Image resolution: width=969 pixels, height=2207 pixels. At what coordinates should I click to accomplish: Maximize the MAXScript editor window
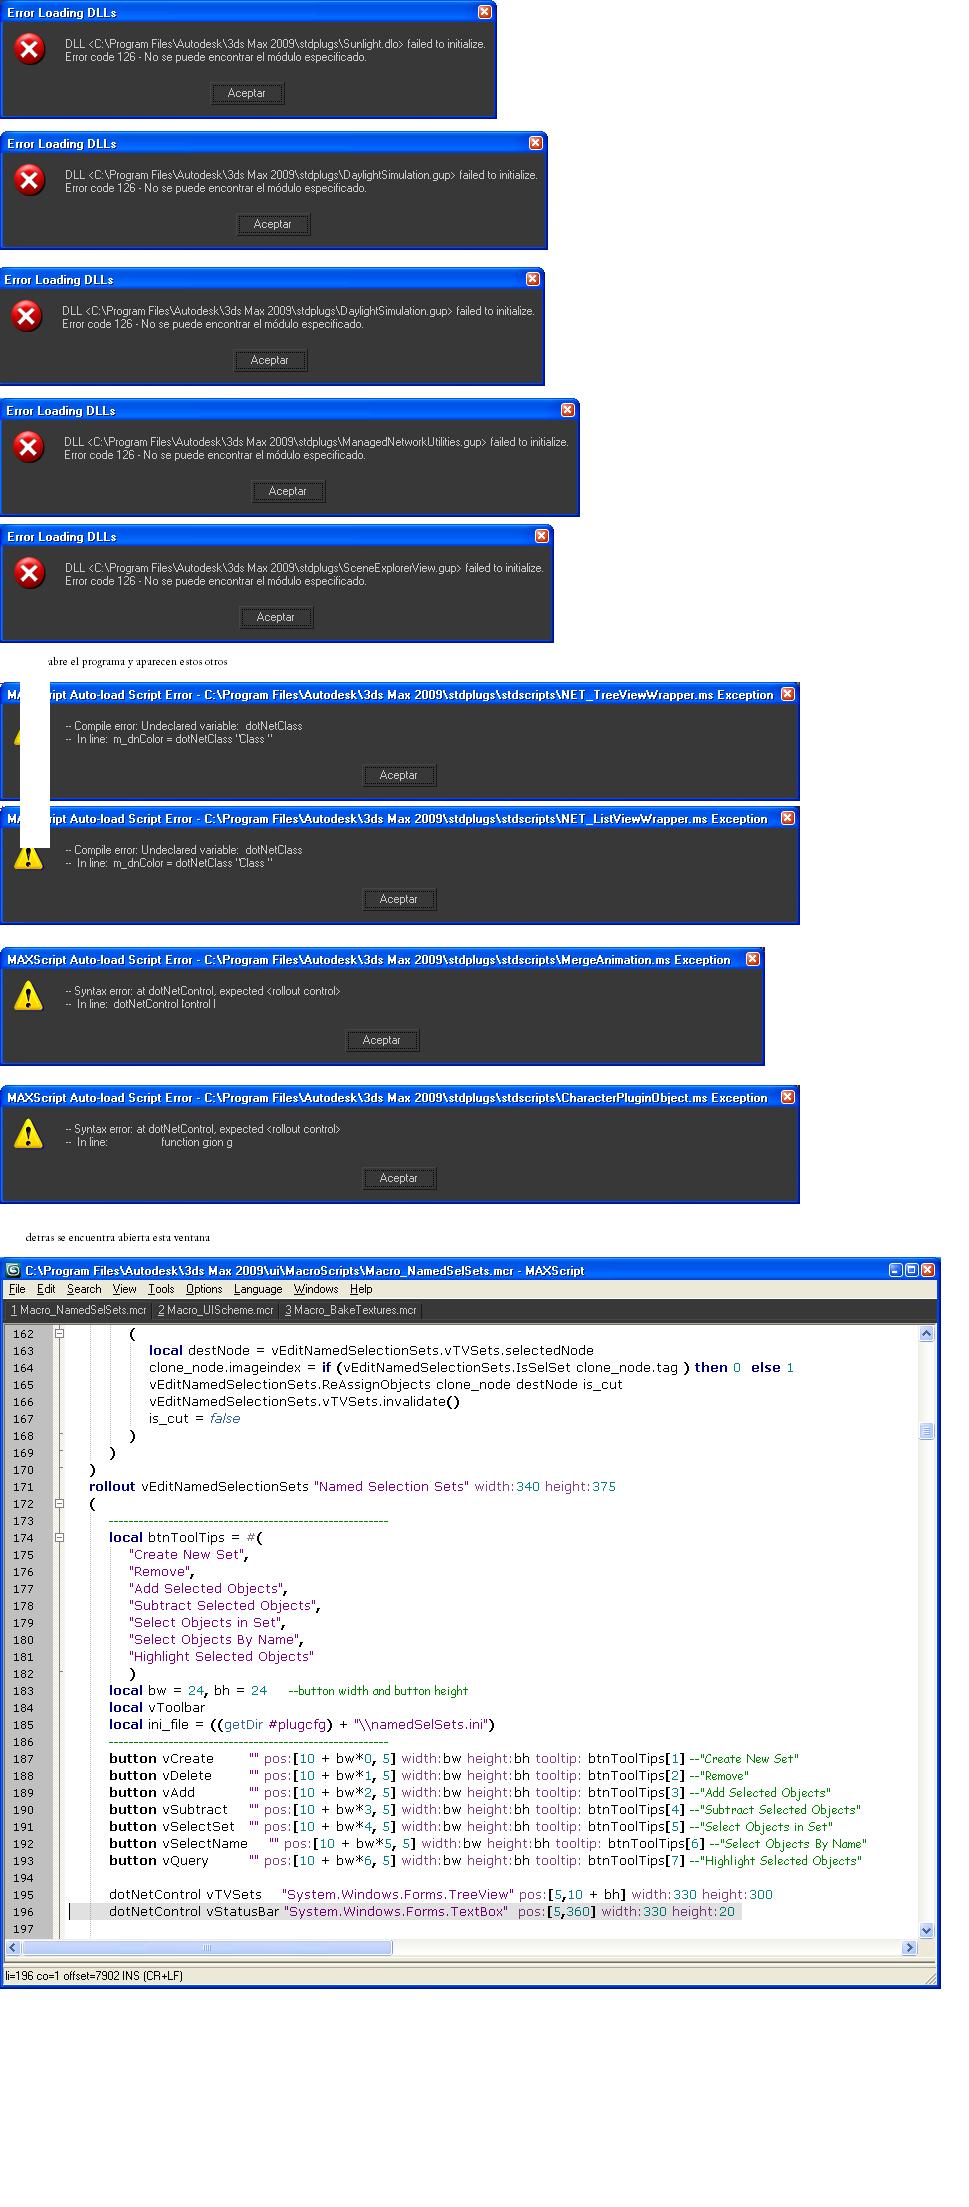click(911, 1270)
